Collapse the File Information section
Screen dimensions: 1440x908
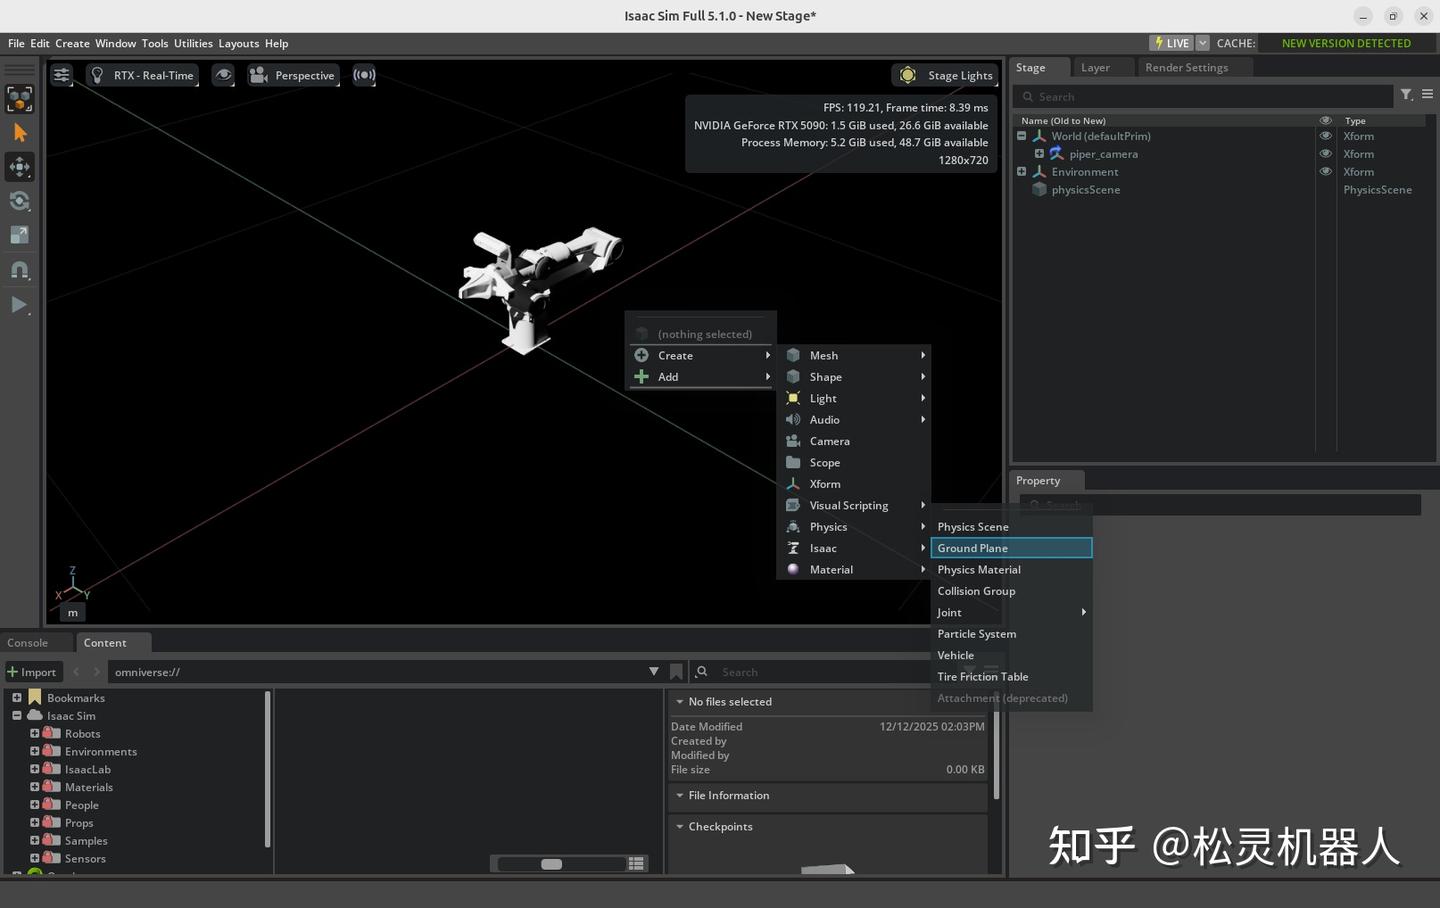tap(680, 796)
